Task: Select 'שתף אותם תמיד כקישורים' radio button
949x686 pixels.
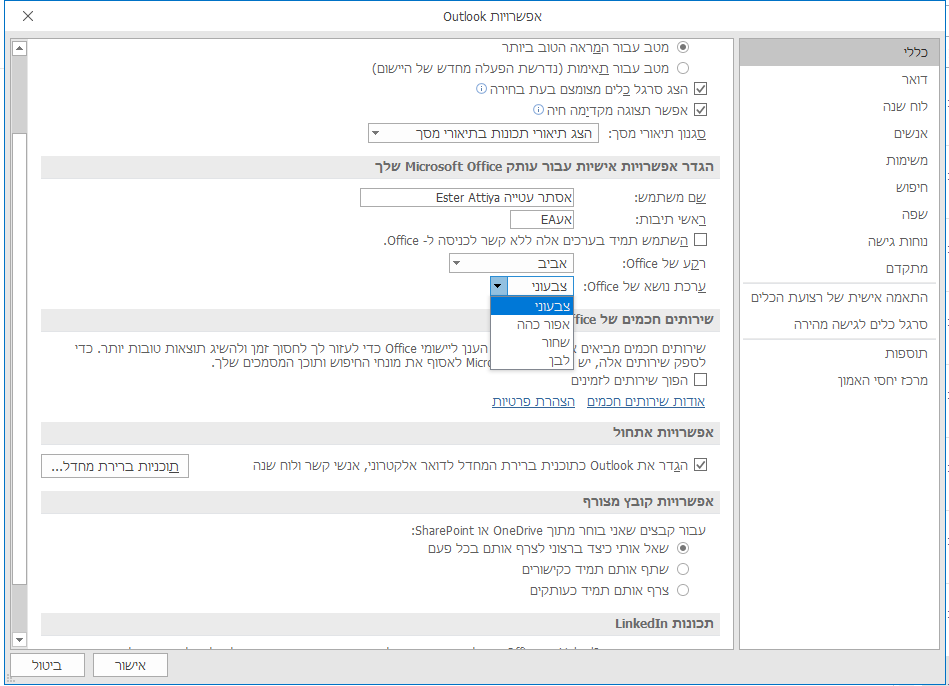Action: point(683,569)
